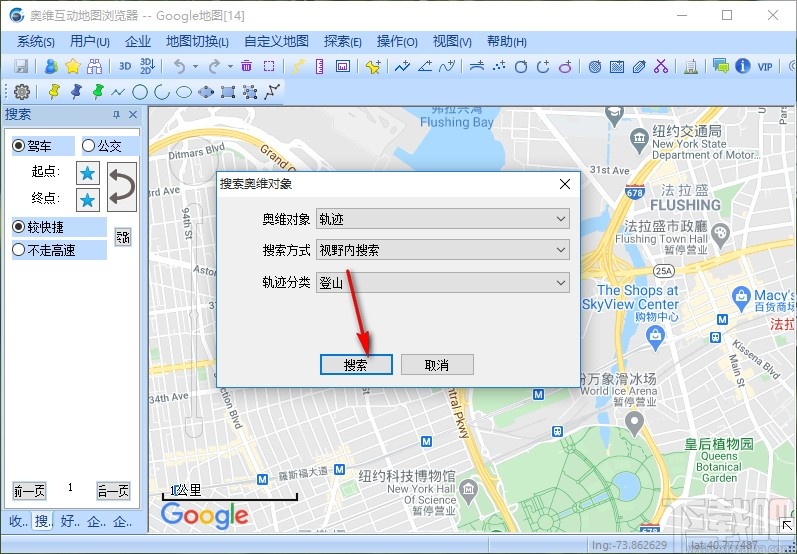Click the 后一页 next page button

[113, 491]
